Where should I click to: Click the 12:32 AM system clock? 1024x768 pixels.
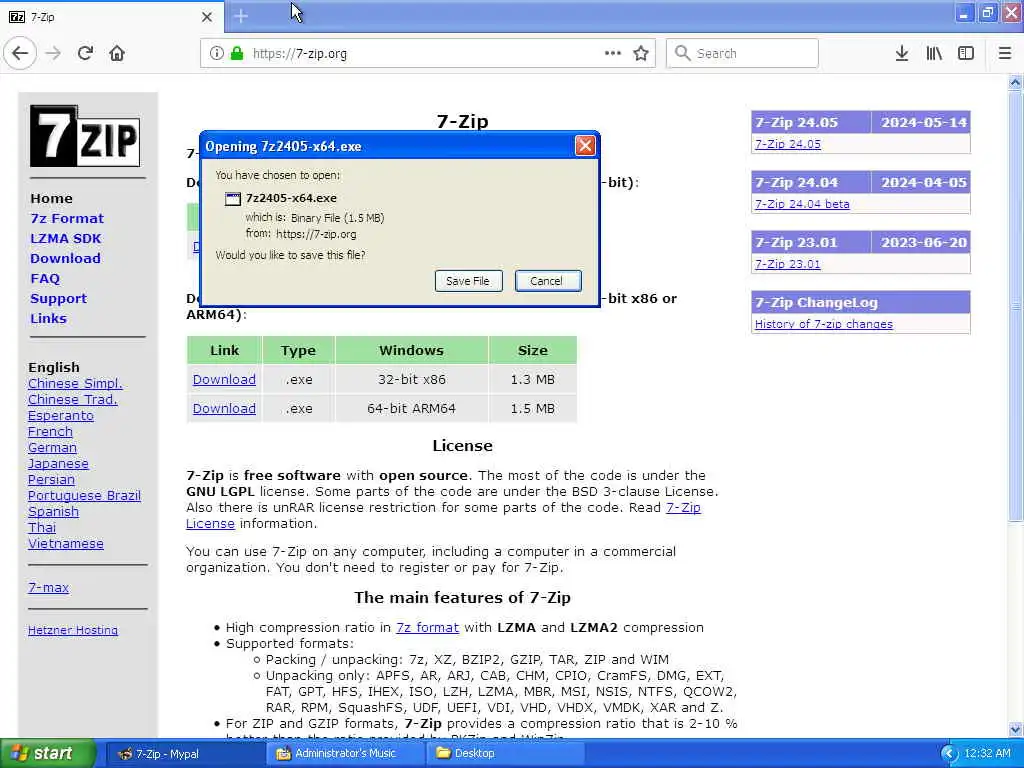click(x=987, y=754)
